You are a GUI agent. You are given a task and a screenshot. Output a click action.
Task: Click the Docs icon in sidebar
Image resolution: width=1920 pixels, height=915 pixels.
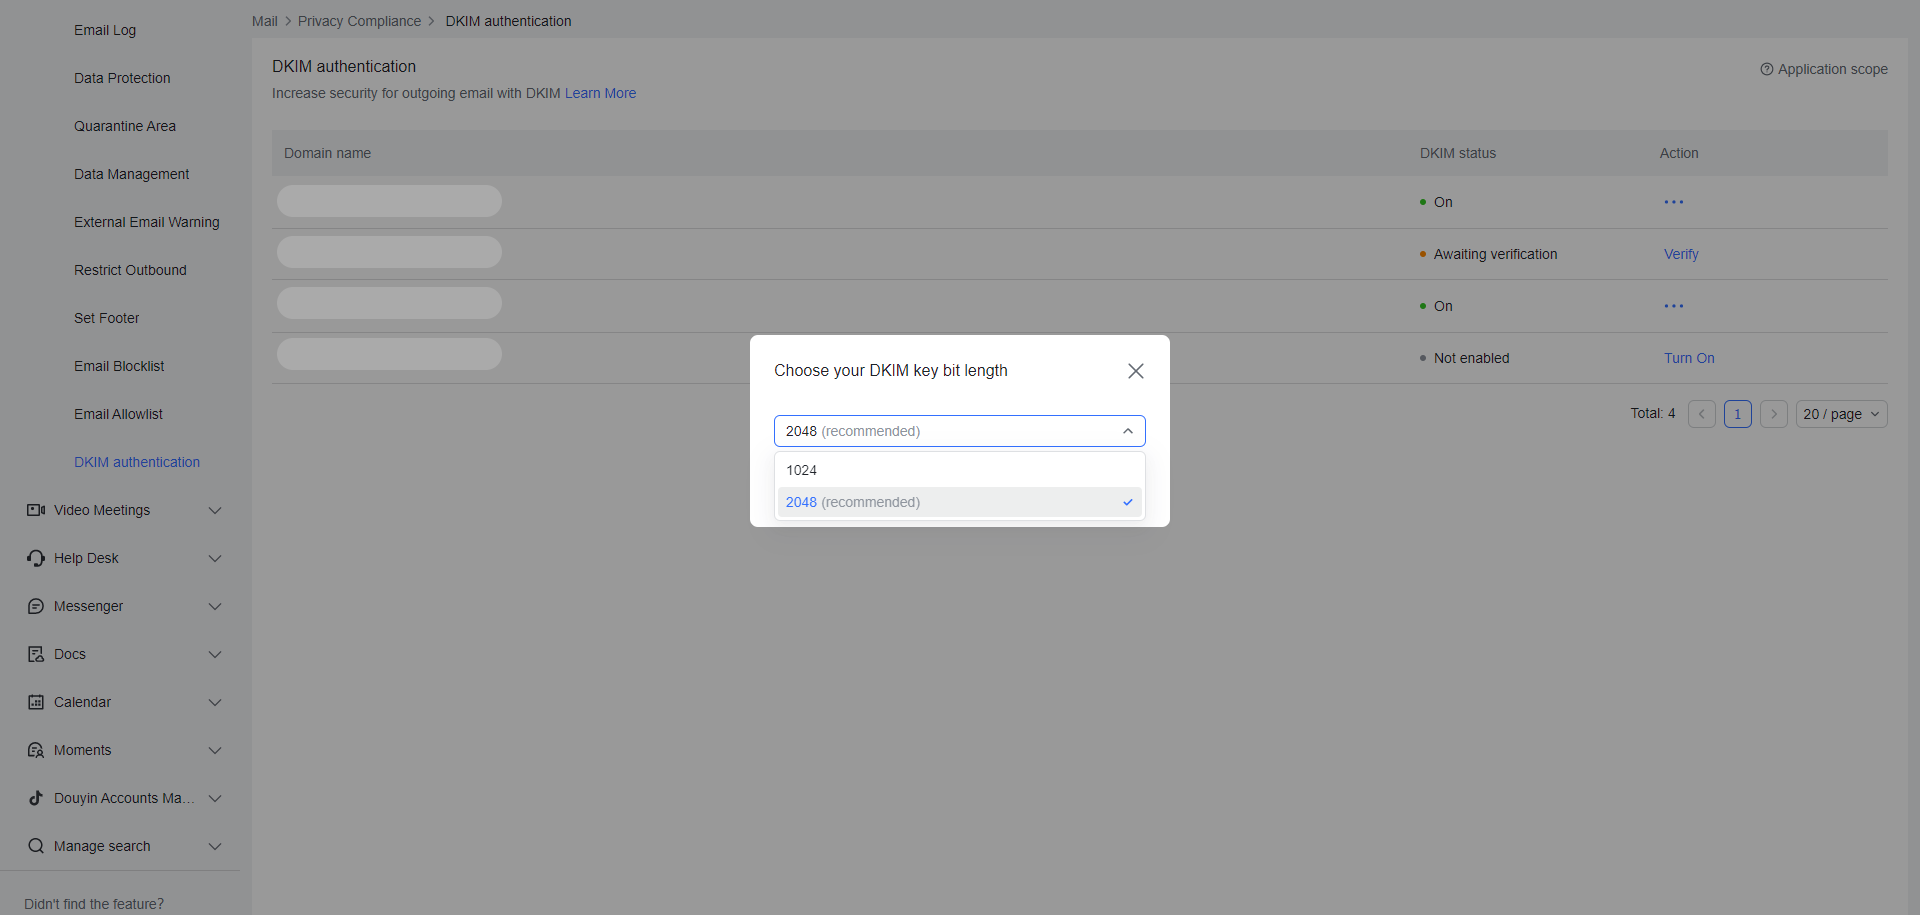click(x=36, y=654)
